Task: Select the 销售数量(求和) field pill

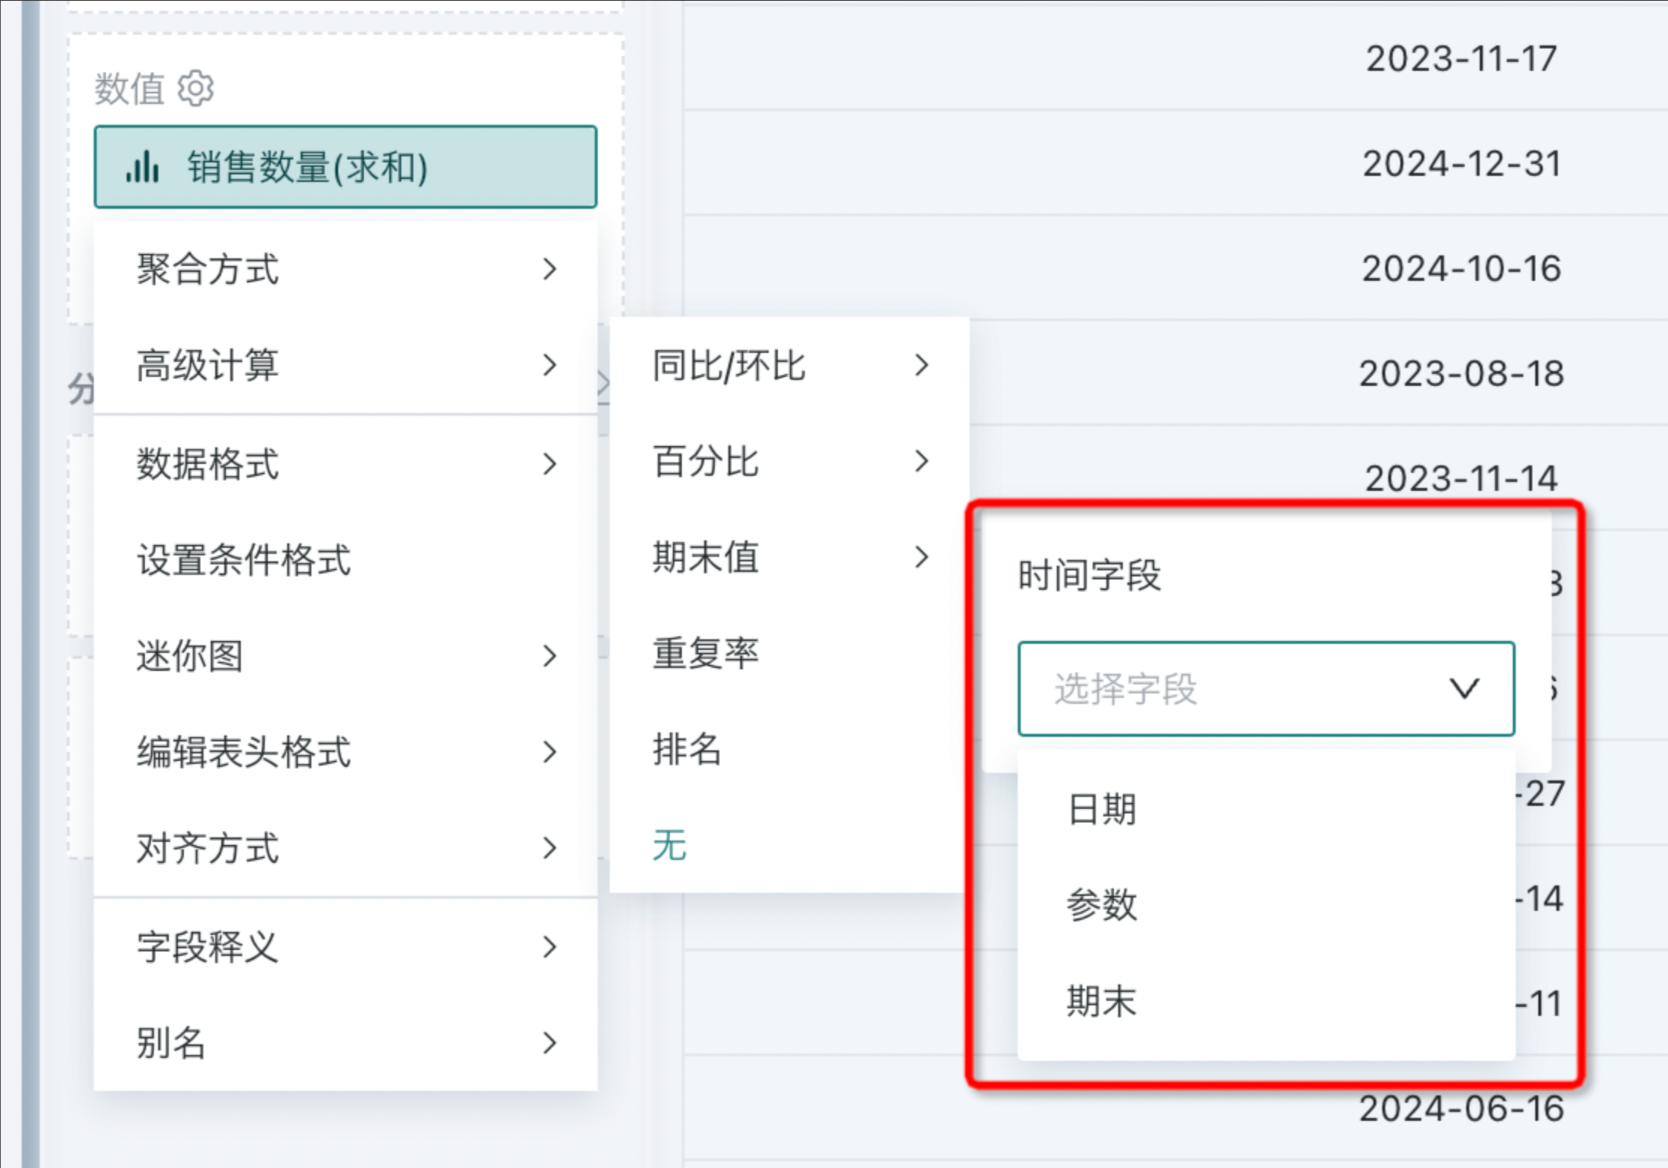Action: (345, 167)
